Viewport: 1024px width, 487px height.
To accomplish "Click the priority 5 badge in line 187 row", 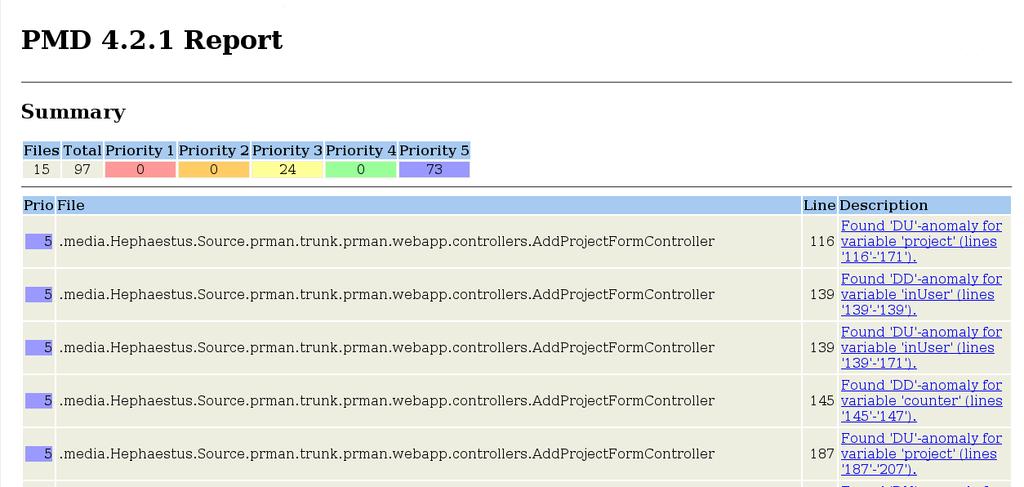I will pyautogui.click(x=39, y=454).
